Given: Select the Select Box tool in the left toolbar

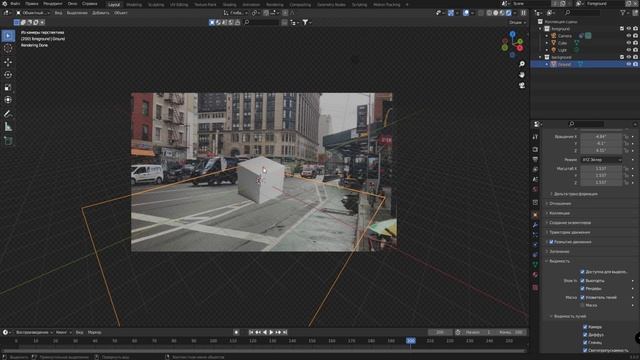Looking at the screenshot, I should coord(8,36).
